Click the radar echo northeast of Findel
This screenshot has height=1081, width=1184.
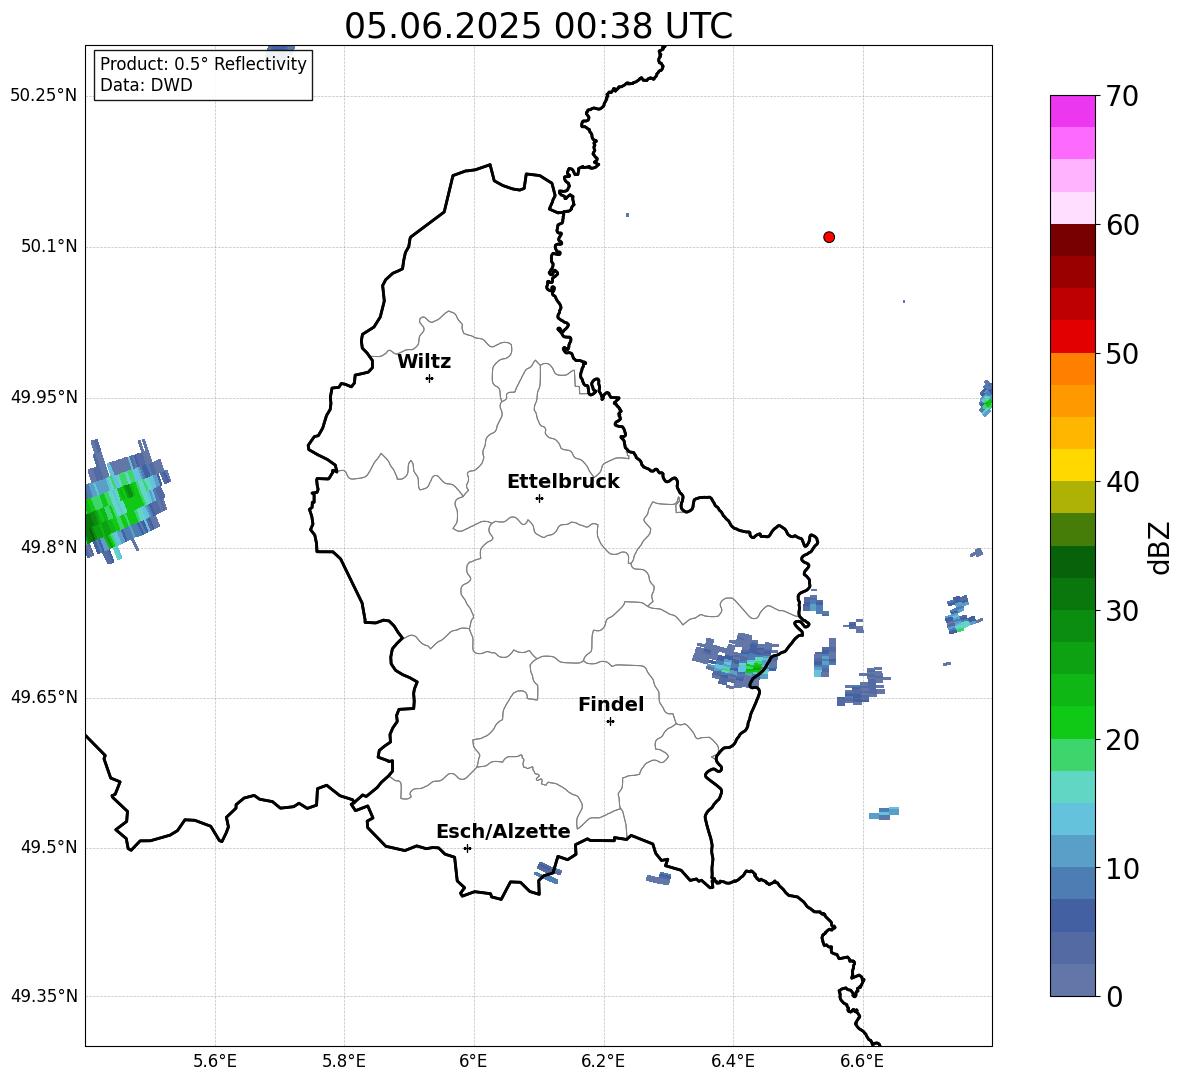pos(735,661)
